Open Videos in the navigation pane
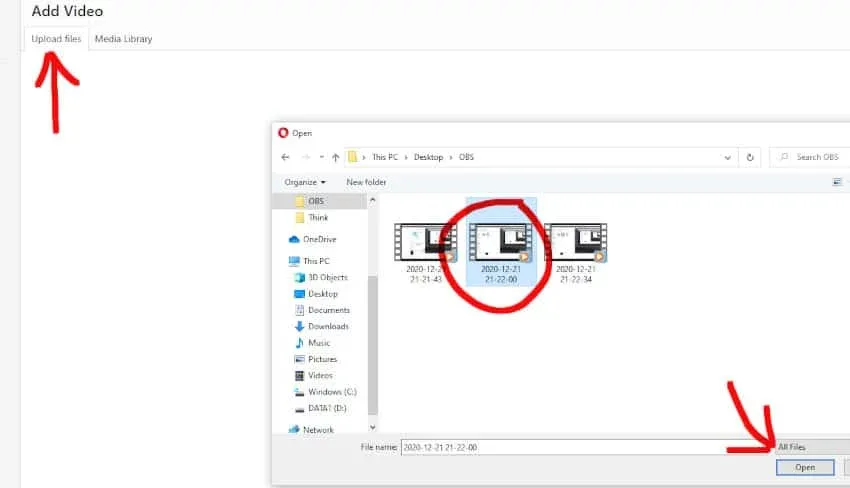 [x=320, y=375]
